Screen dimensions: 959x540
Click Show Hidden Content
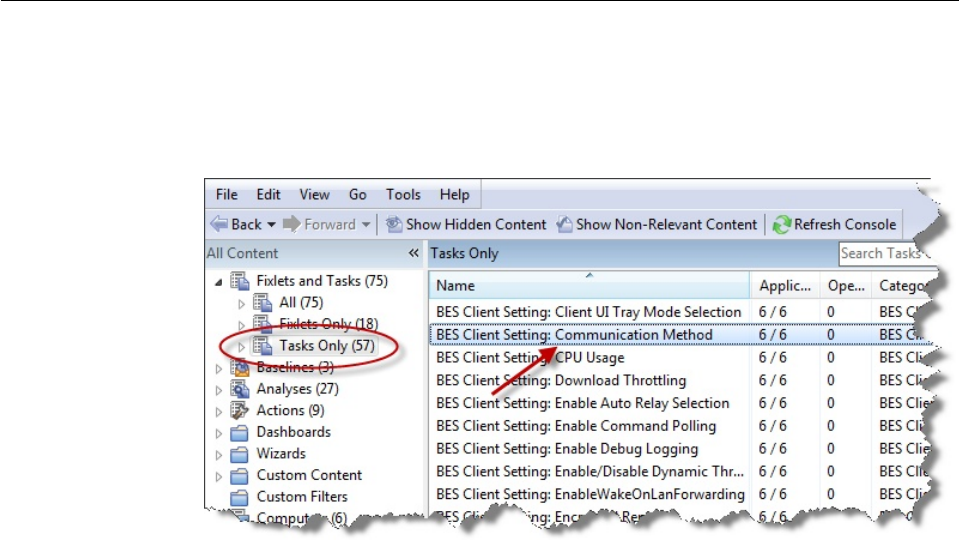pos(465,224)
